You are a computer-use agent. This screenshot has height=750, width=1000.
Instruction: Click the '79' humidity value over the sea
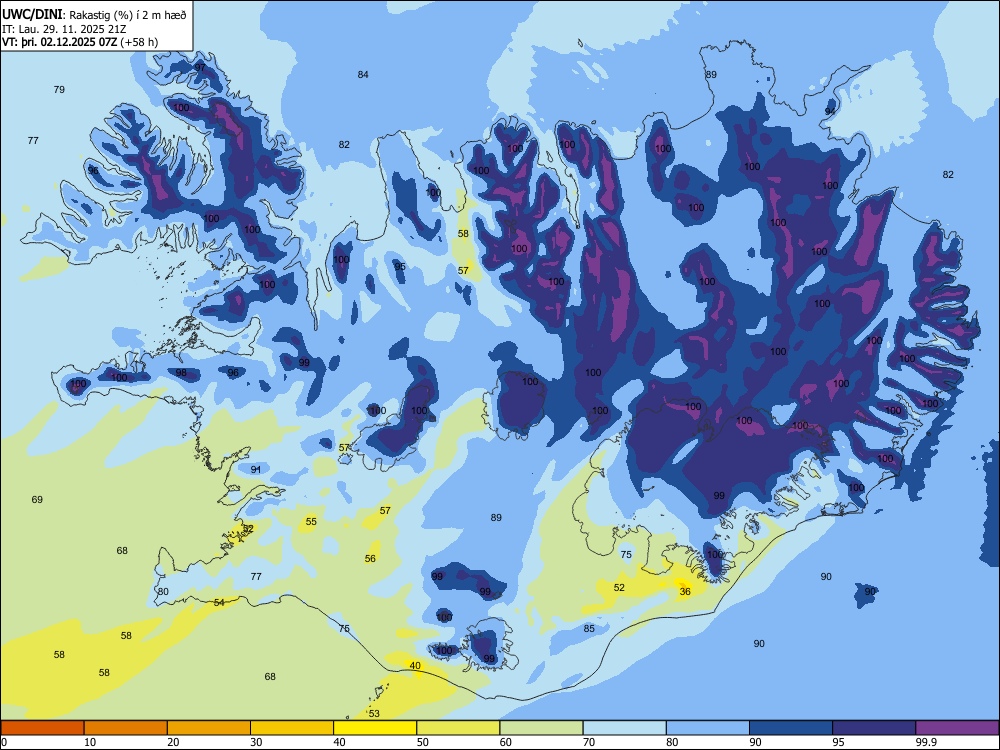click(59, 90)
